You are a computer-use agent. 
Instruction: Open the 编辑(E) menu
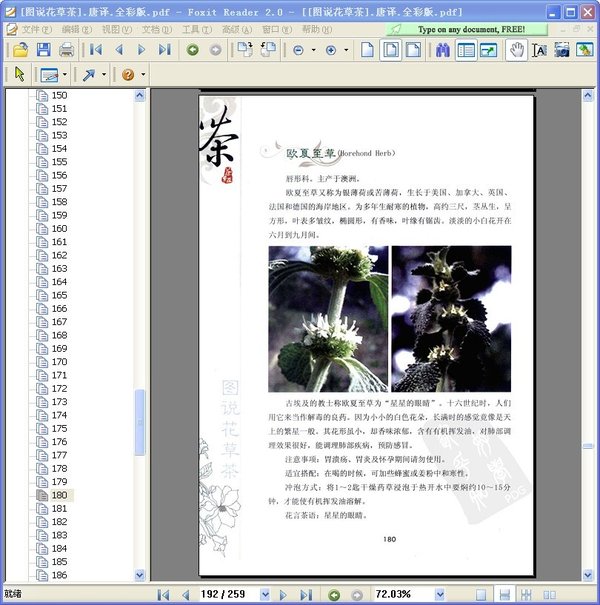[x=77, y=29]
